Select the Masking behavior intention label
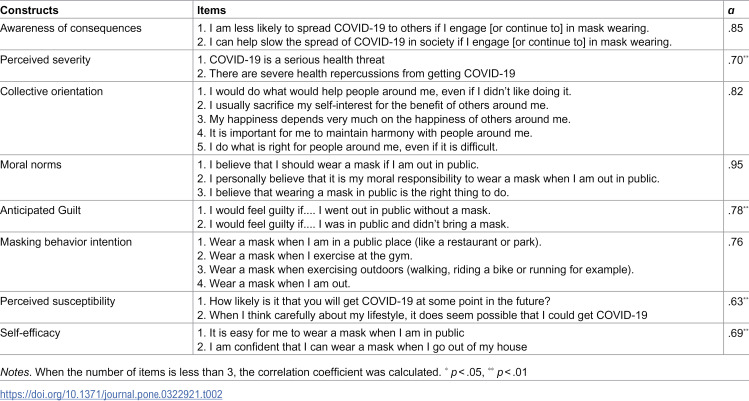The image size is (749, 401). pyautogui.click(x=66, y=242)
